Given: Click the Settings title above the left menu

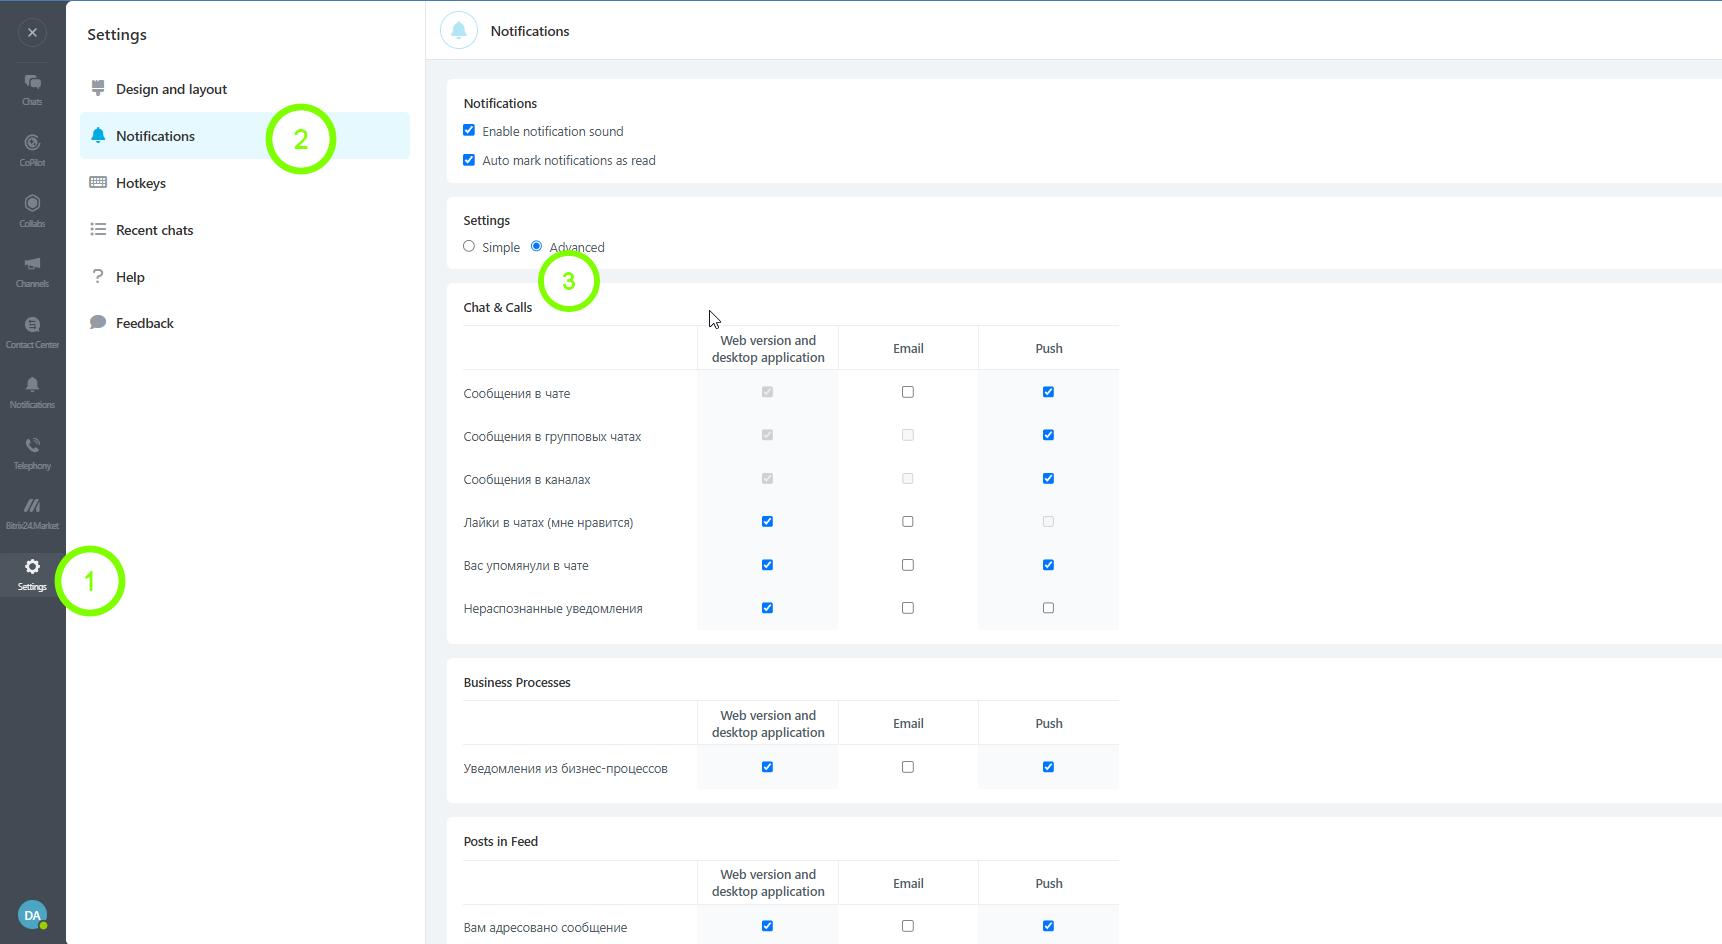Looking at the screenshot, I should (117, 35).
